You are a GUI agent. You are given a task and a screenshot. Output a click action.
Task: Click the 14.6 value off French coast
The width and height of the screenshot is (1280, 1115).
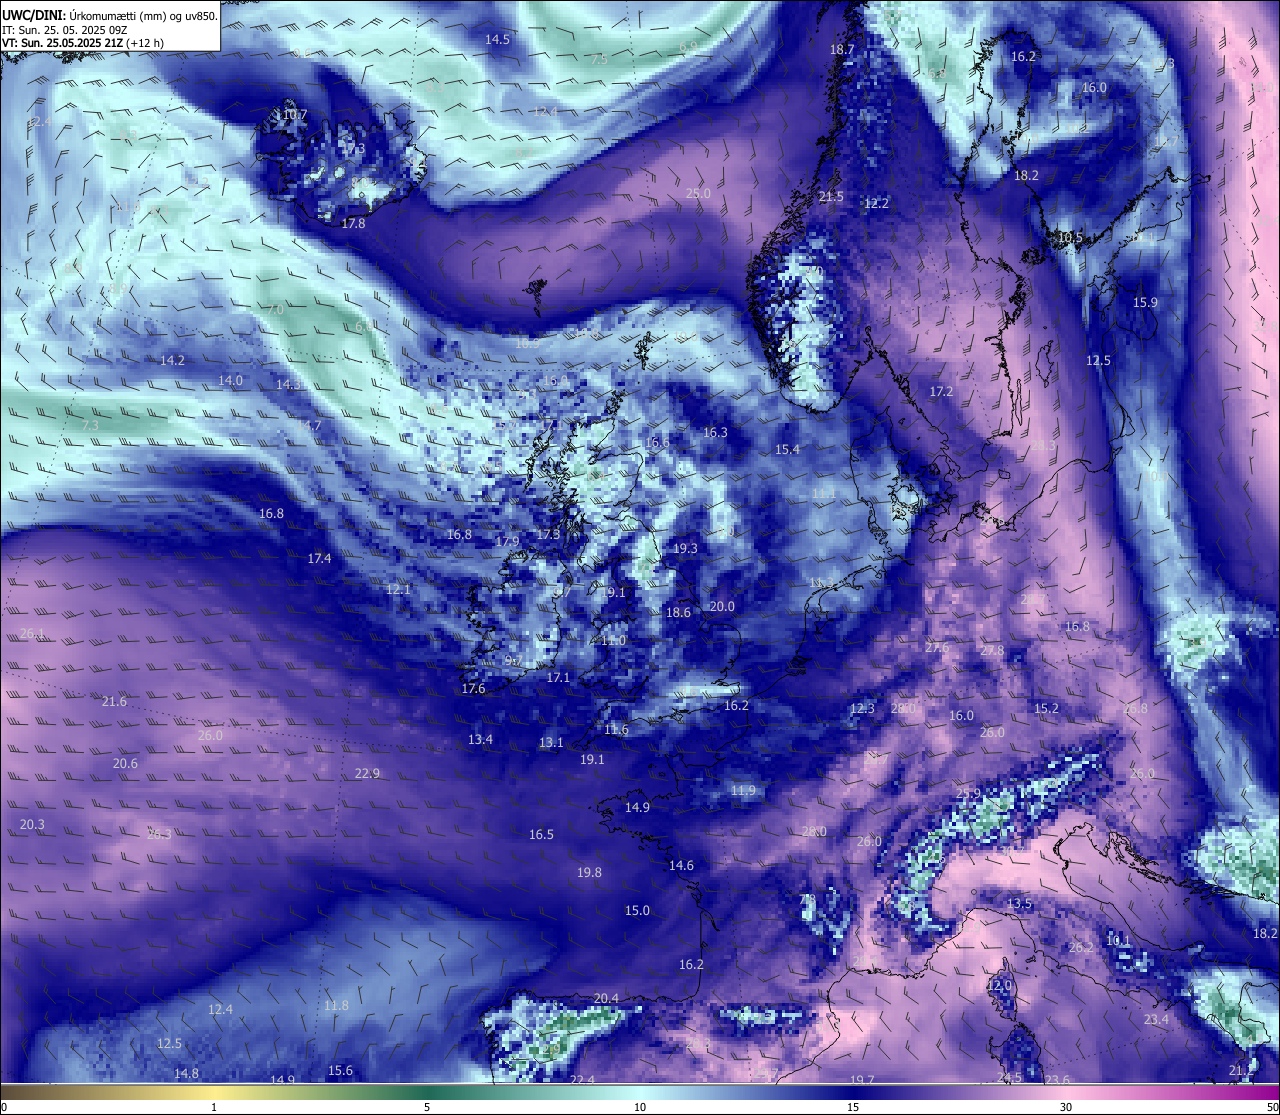(681, 865)
